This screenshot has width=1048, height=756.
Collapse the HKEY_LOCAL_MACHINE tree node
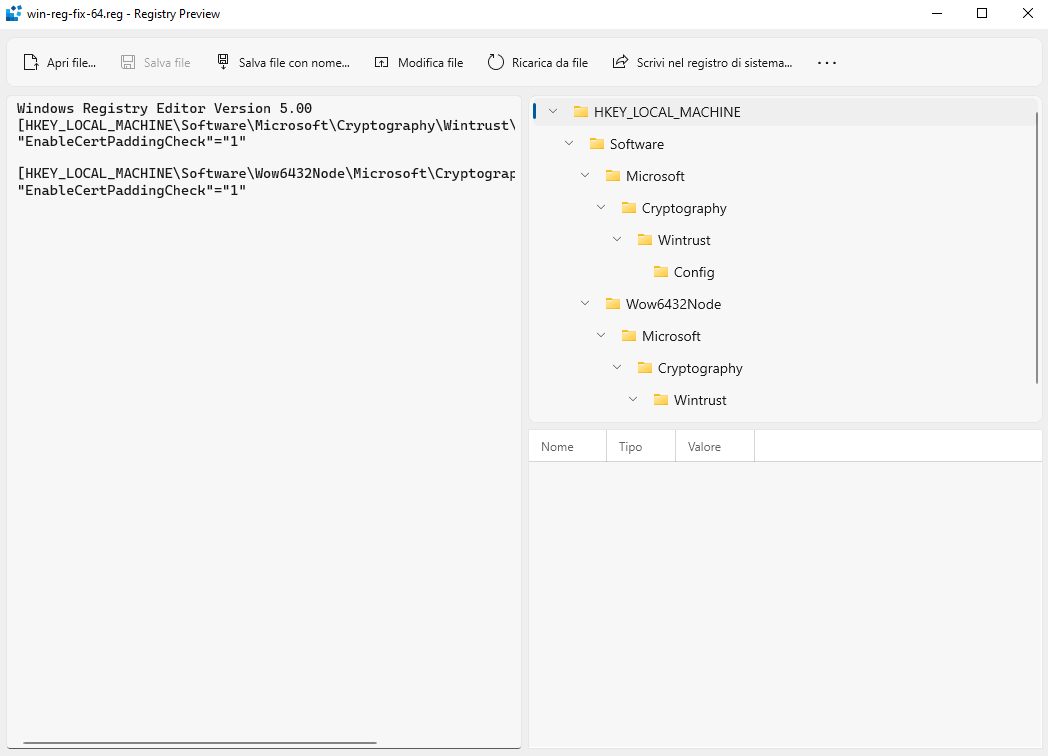click(x=553, y=112)
